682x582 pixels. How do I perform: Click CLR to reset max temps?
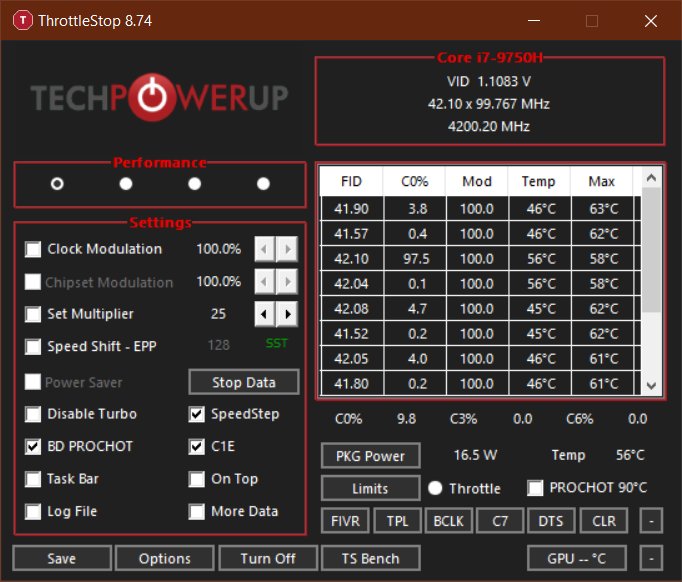tap(604, 521)
